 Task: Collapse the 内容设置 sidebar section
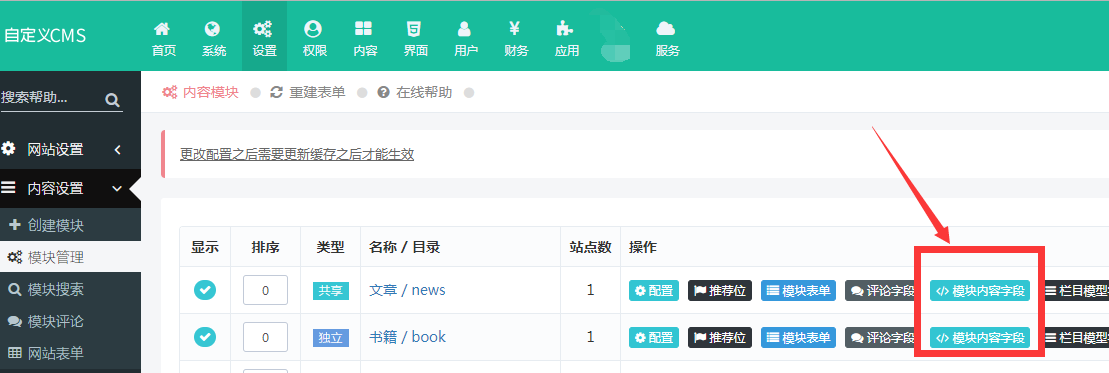coord(70,188)
